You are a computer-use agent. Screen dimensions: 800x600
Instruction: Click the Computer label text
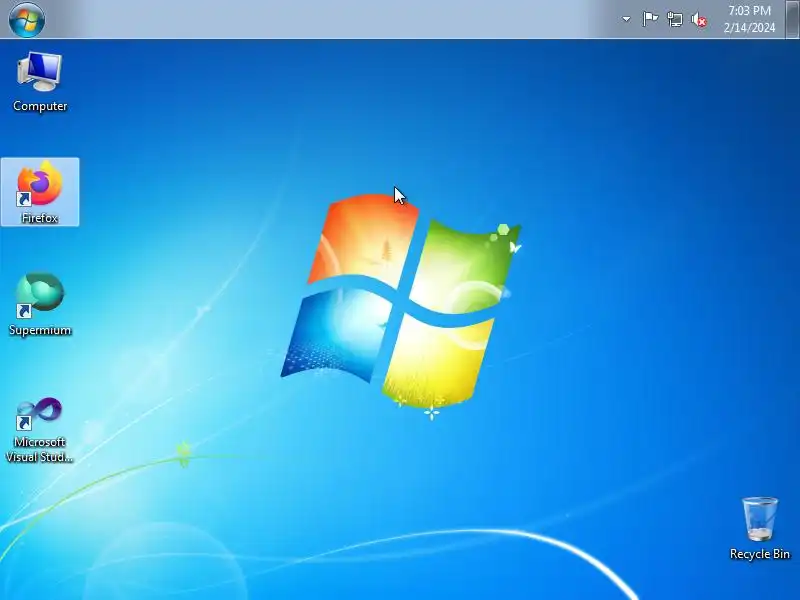coord(40,106)
